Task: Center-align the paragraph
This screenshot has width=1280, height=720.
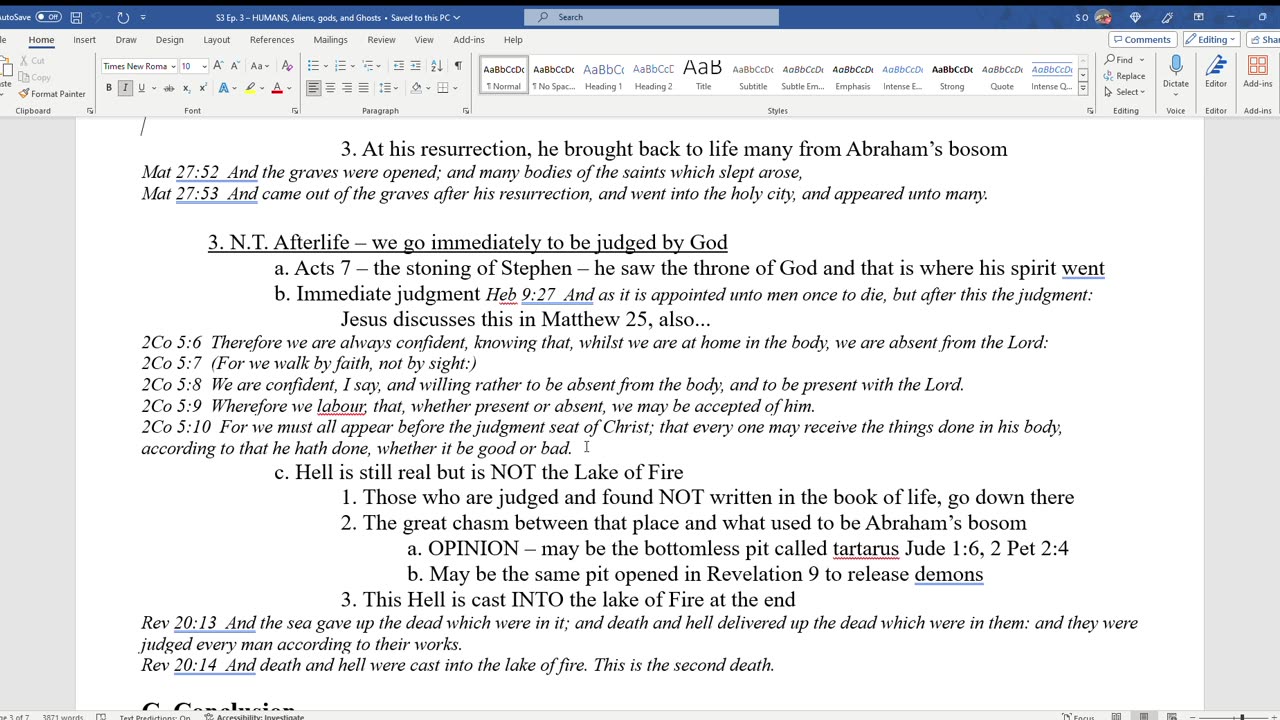Action: [330, 88]
